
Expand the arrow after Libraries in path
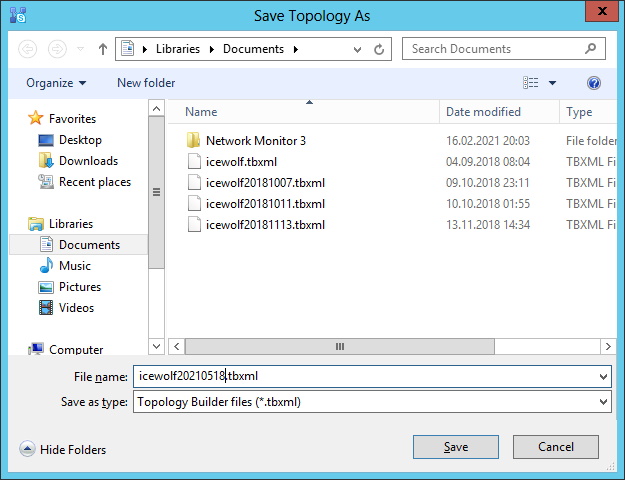[x=212, y=49]
